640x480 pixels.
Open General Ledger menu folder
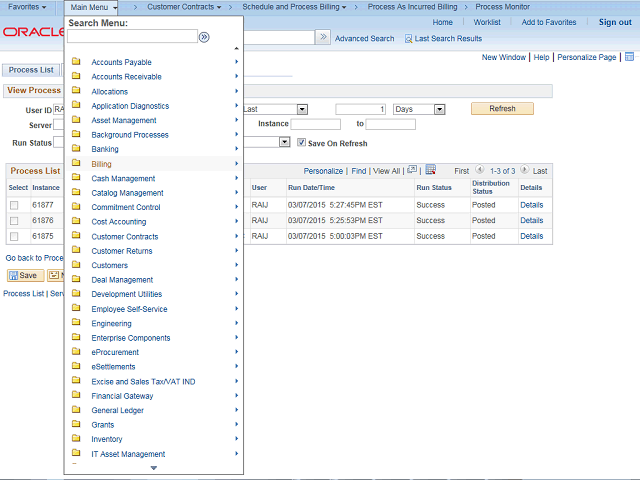coord(117,410)
